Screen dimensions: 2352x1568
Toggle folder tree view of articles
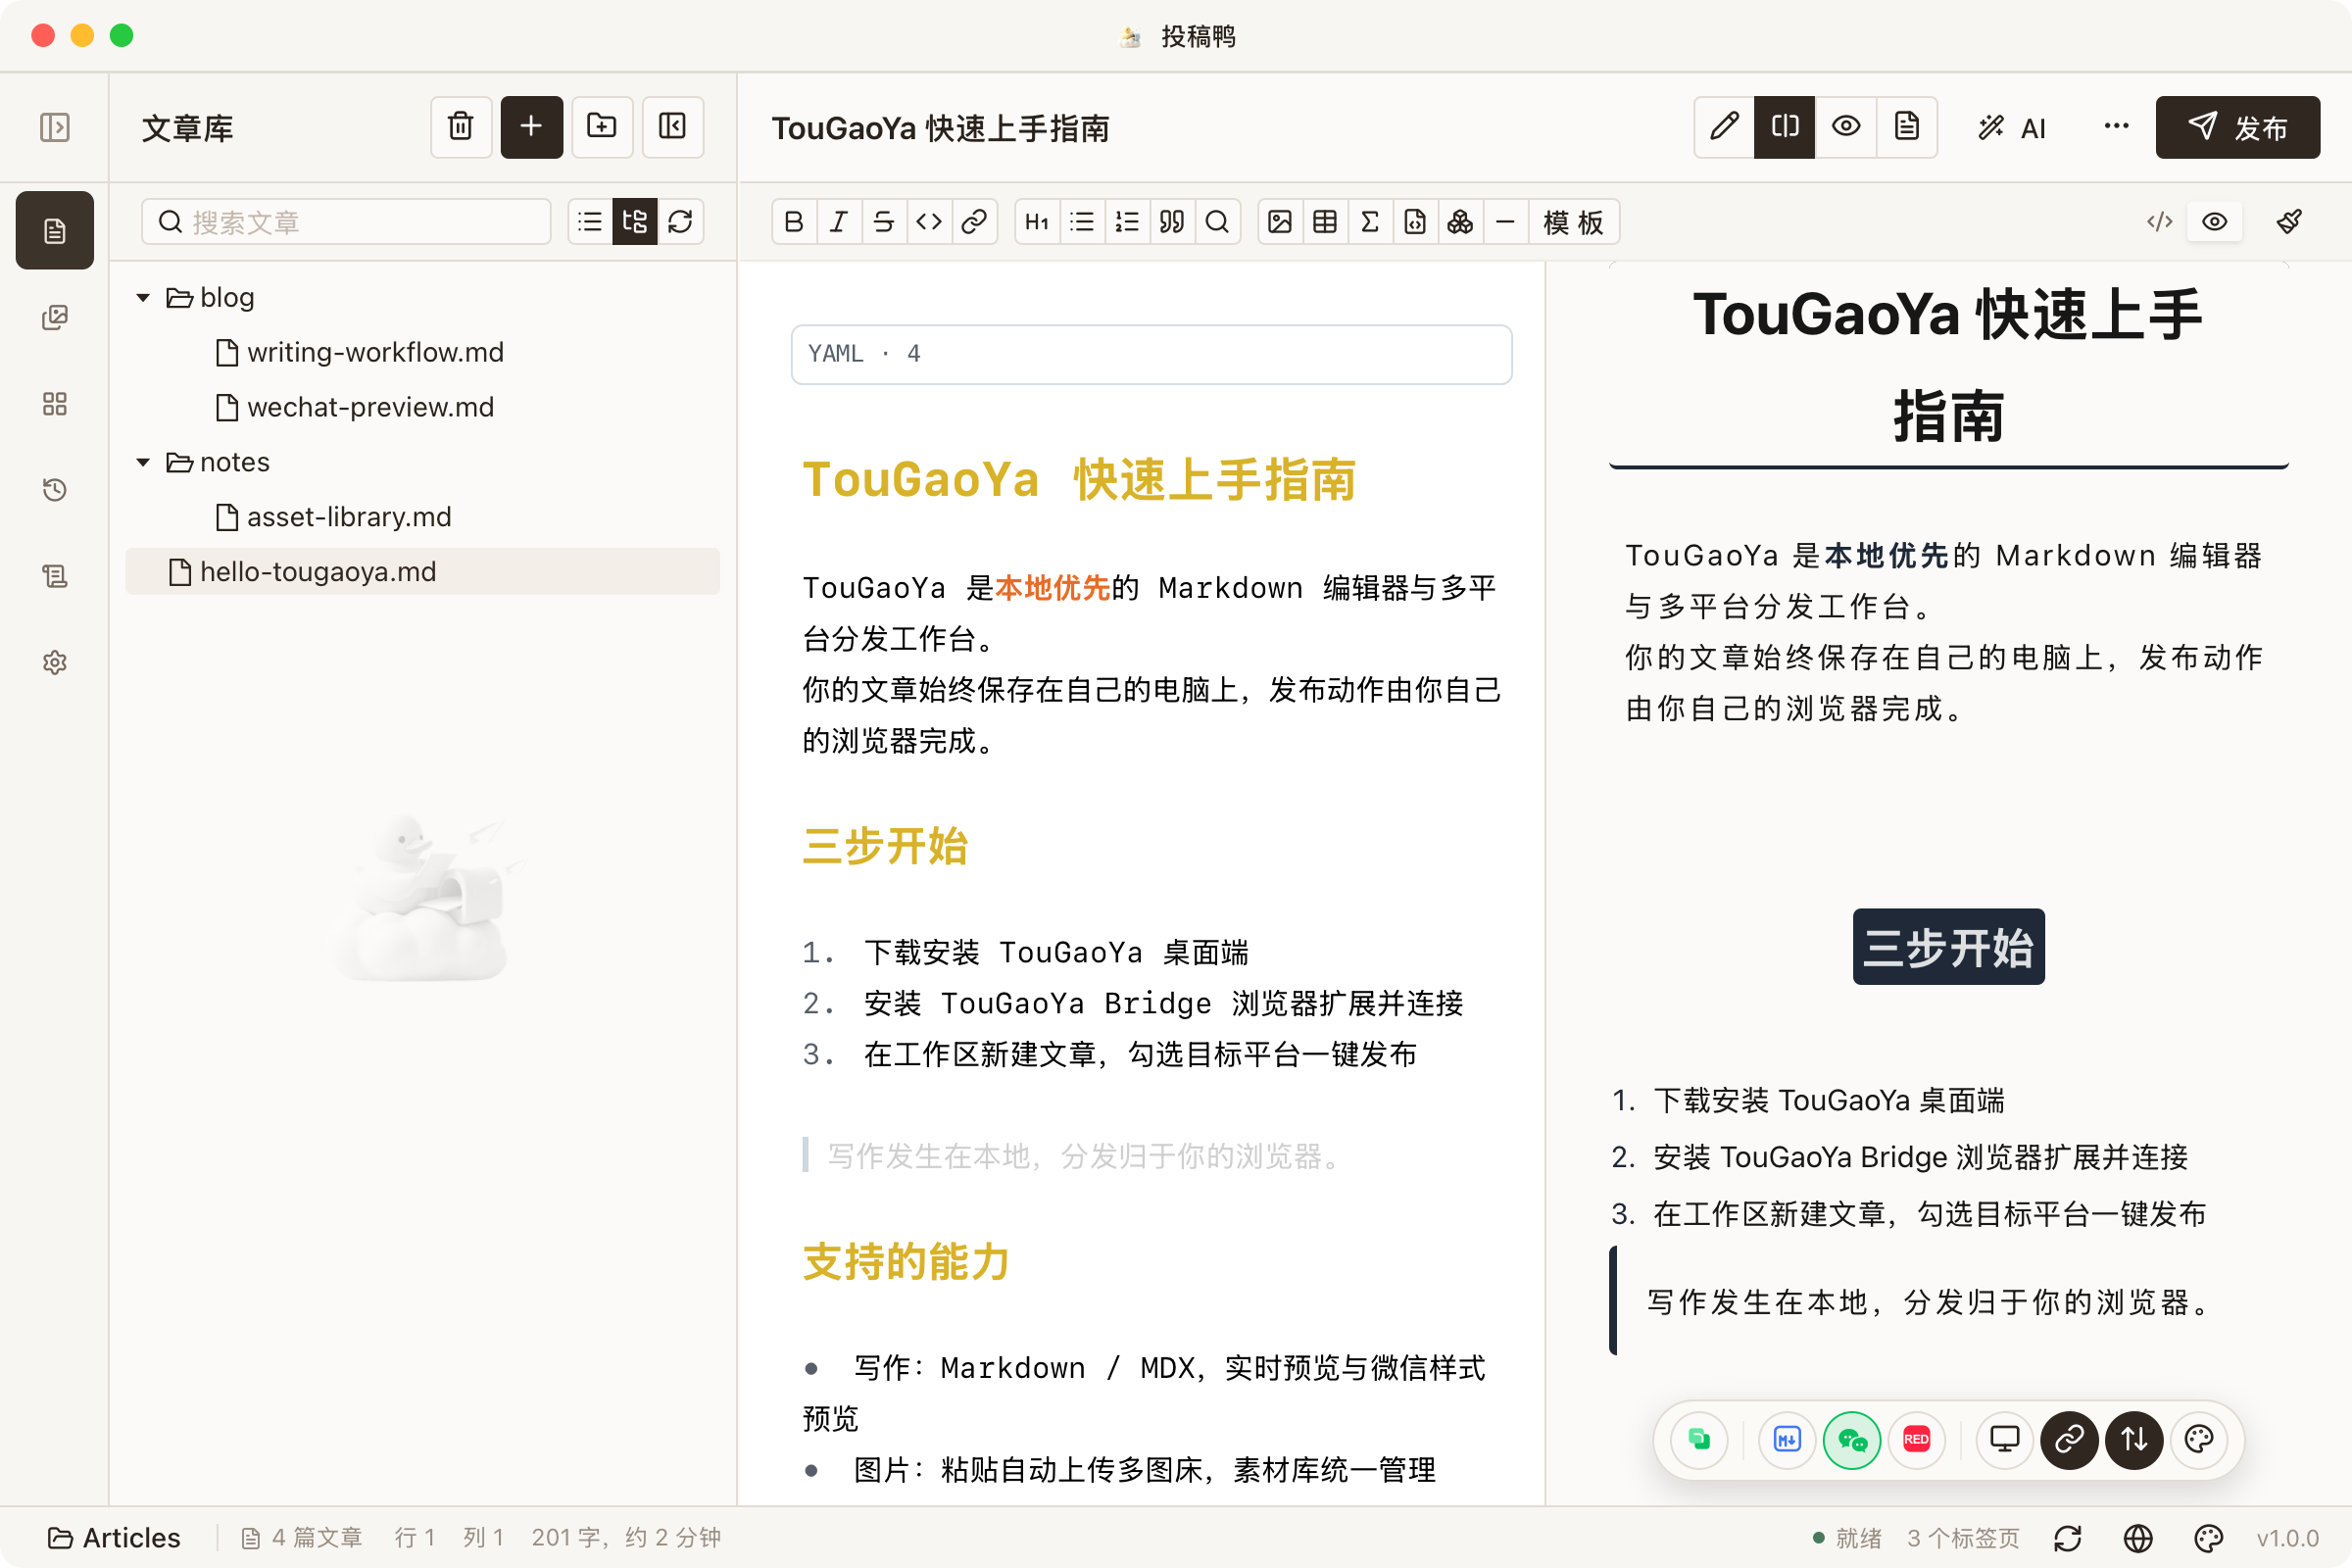point(635,222)
